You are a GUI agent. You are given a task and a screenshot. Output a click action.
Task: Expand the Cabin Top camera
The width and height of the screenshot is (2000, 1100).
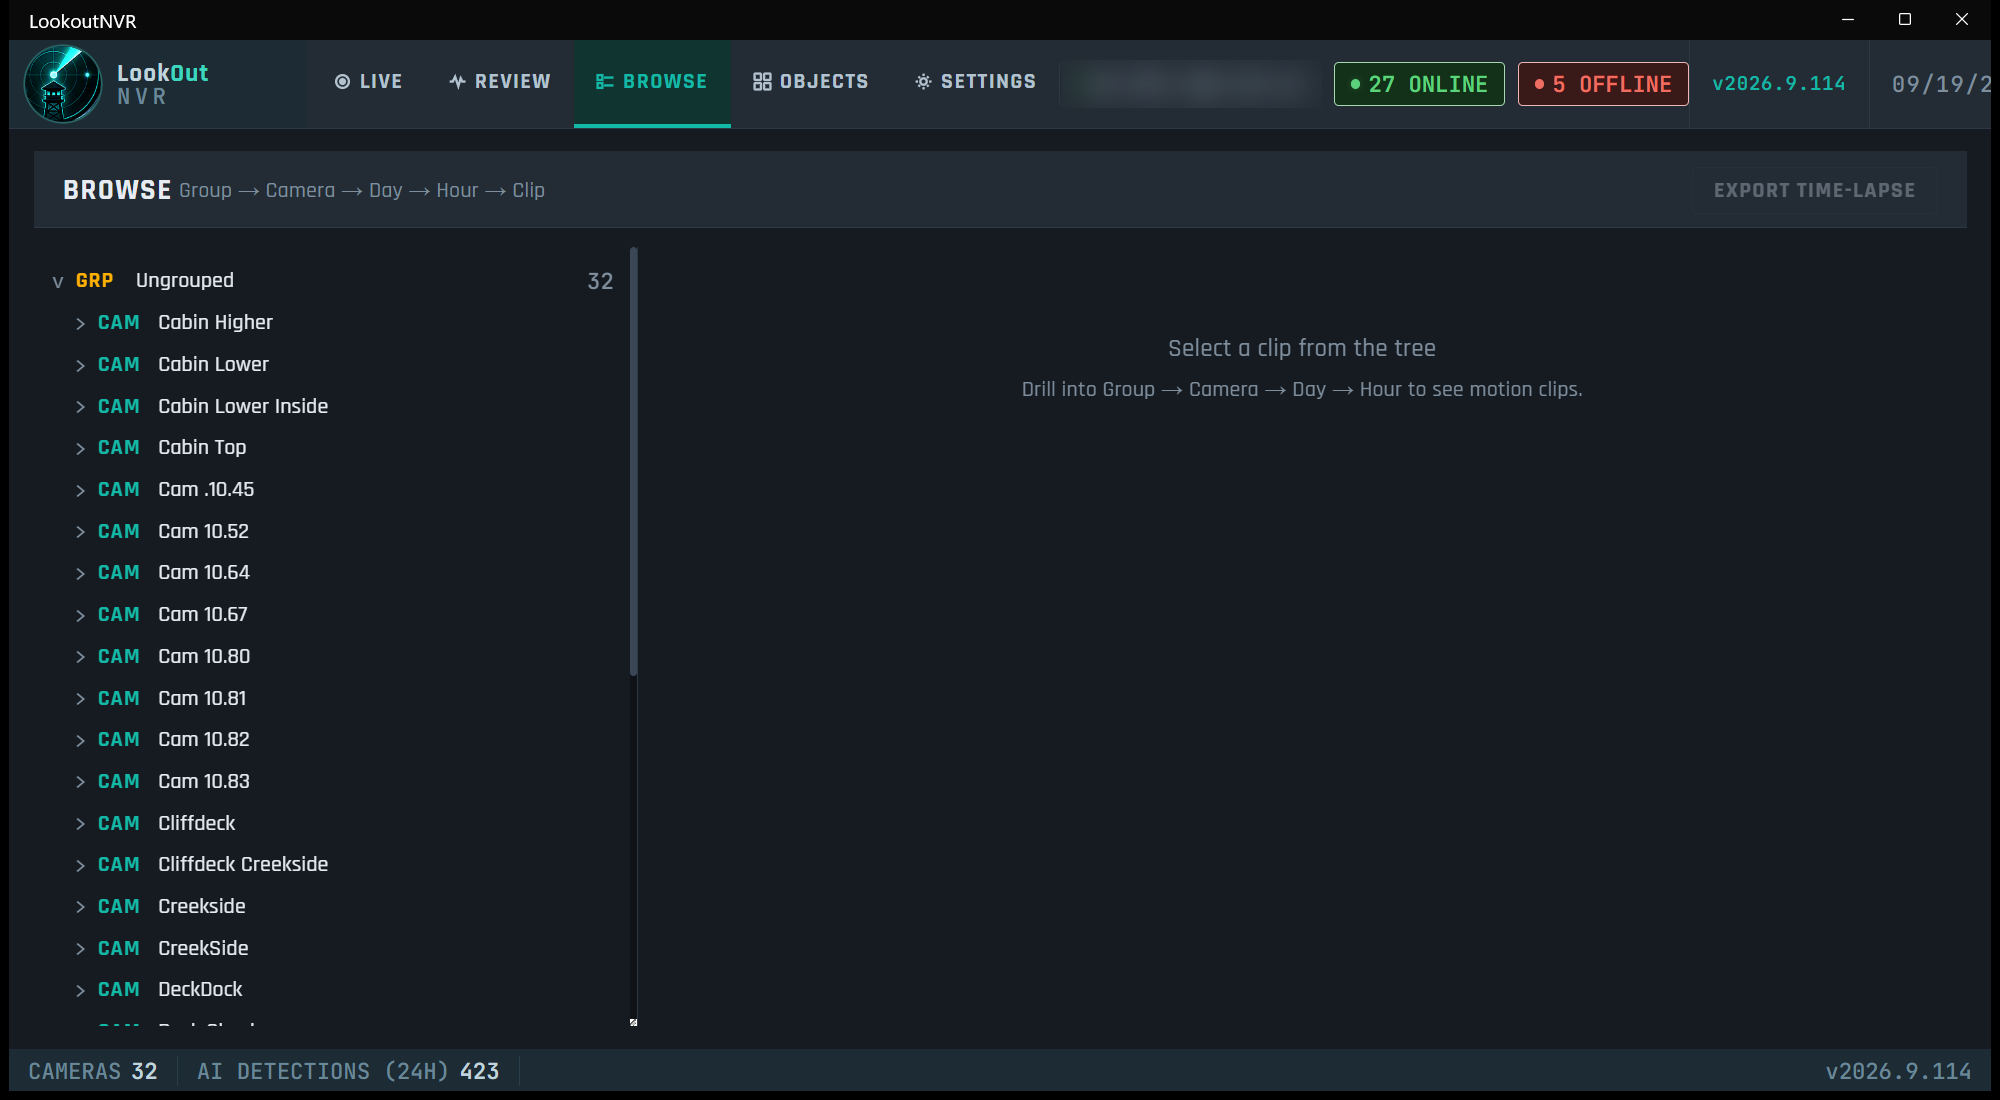point(80,448)
